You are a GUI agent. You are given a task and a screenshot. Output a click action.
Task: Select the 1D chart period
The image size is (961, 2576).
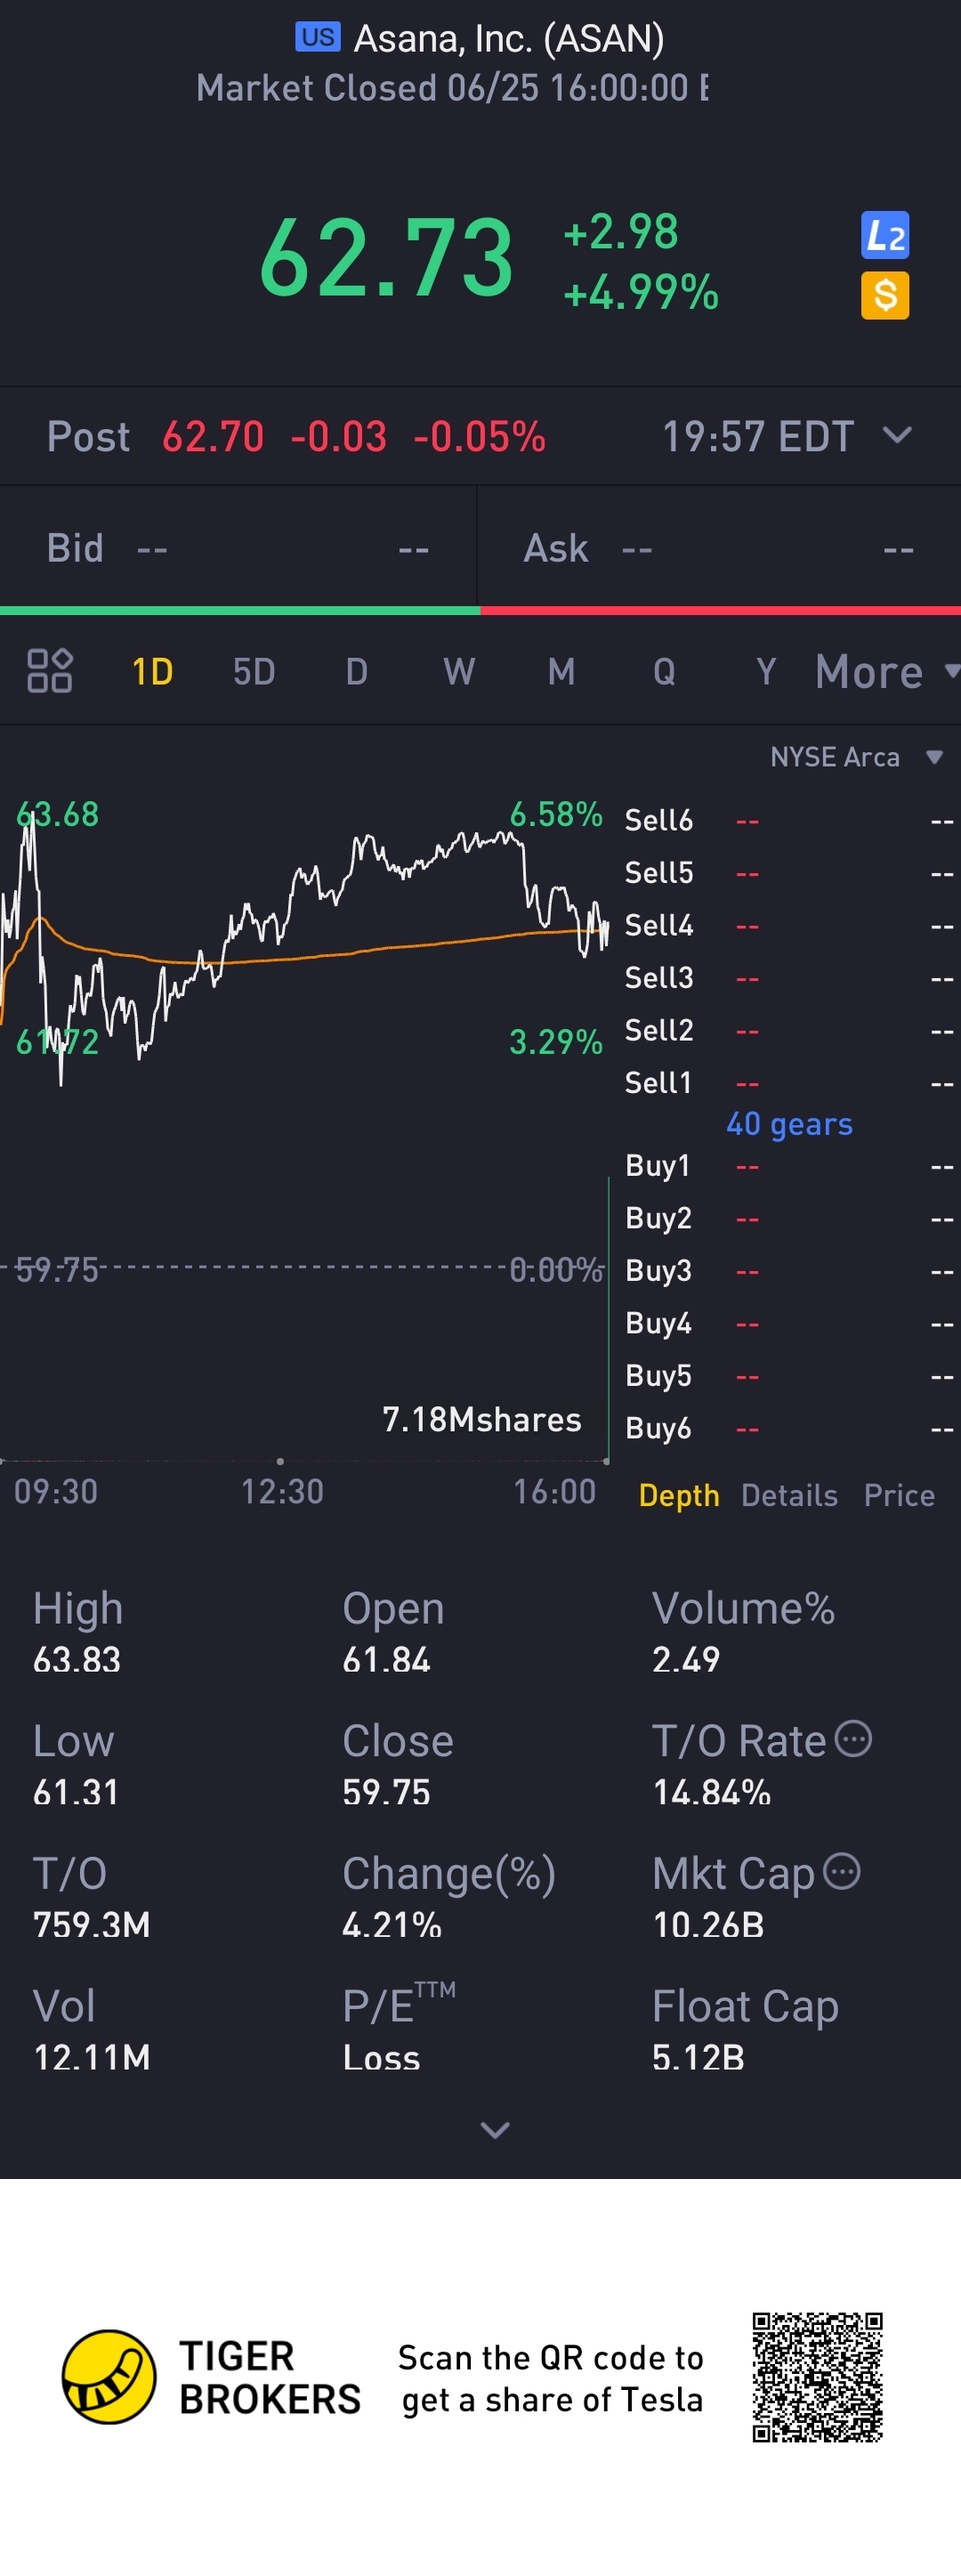(152, 671)
